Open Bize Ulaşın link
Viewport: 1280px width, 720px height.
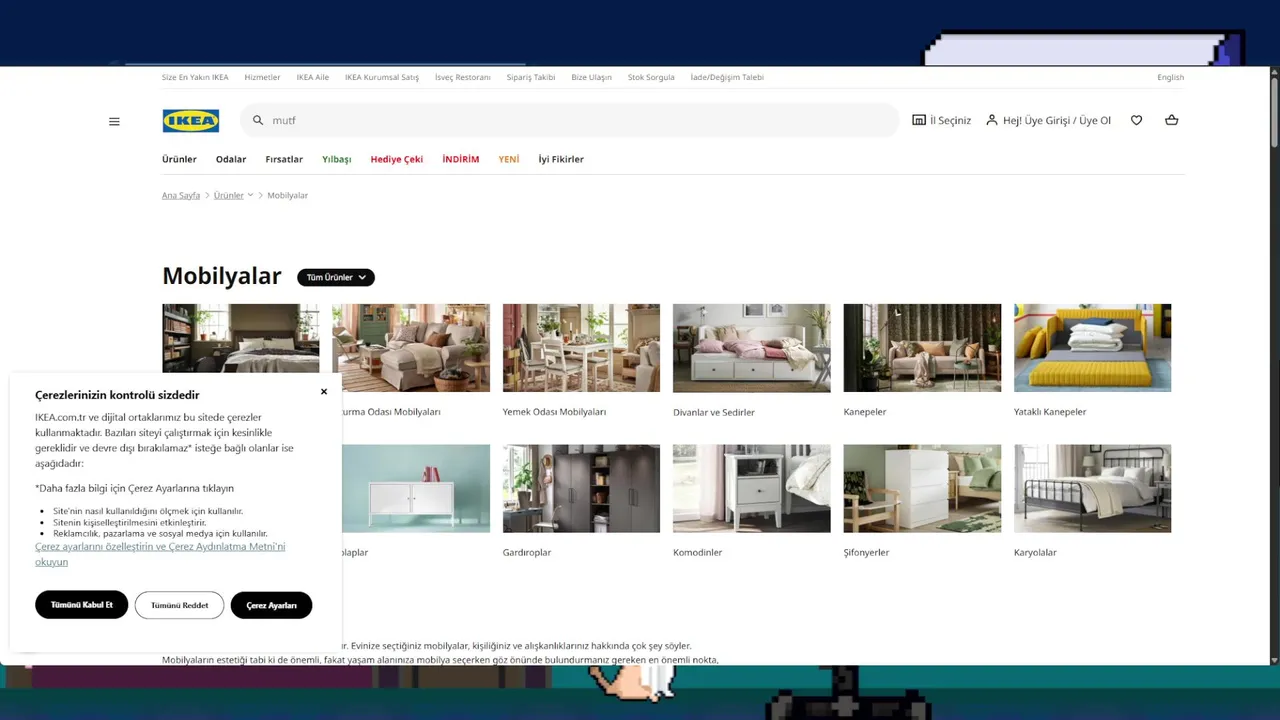[592, 77]
